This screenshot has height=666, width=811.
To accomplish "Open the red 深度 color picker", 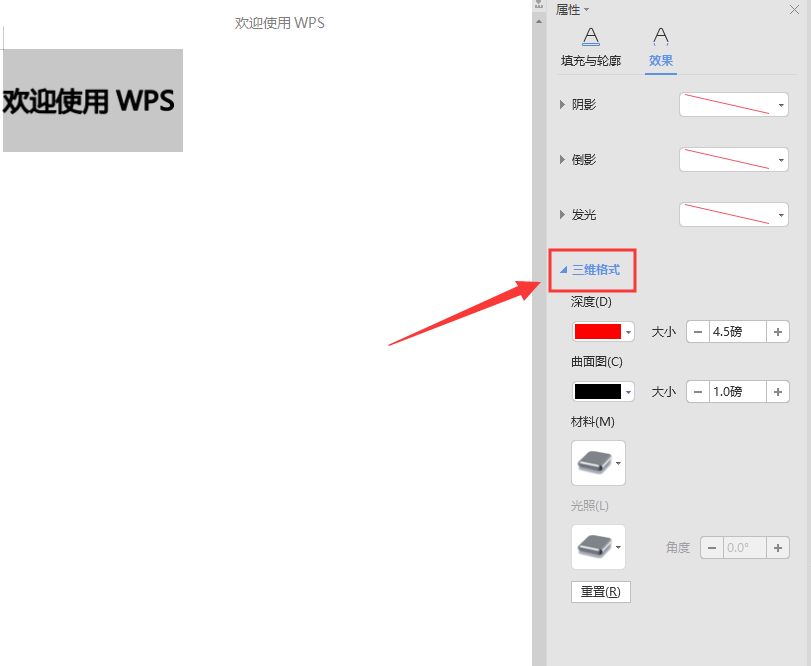I will [603, 331].
